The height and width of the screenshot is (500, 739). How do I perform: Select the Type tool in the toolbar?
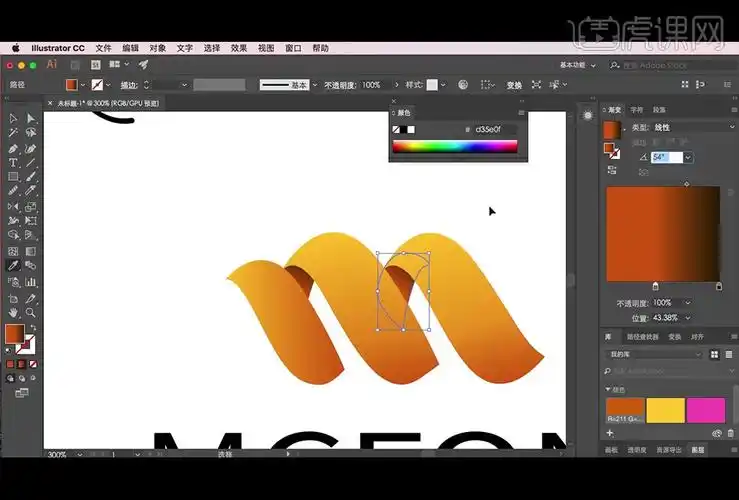pos(13,162)
